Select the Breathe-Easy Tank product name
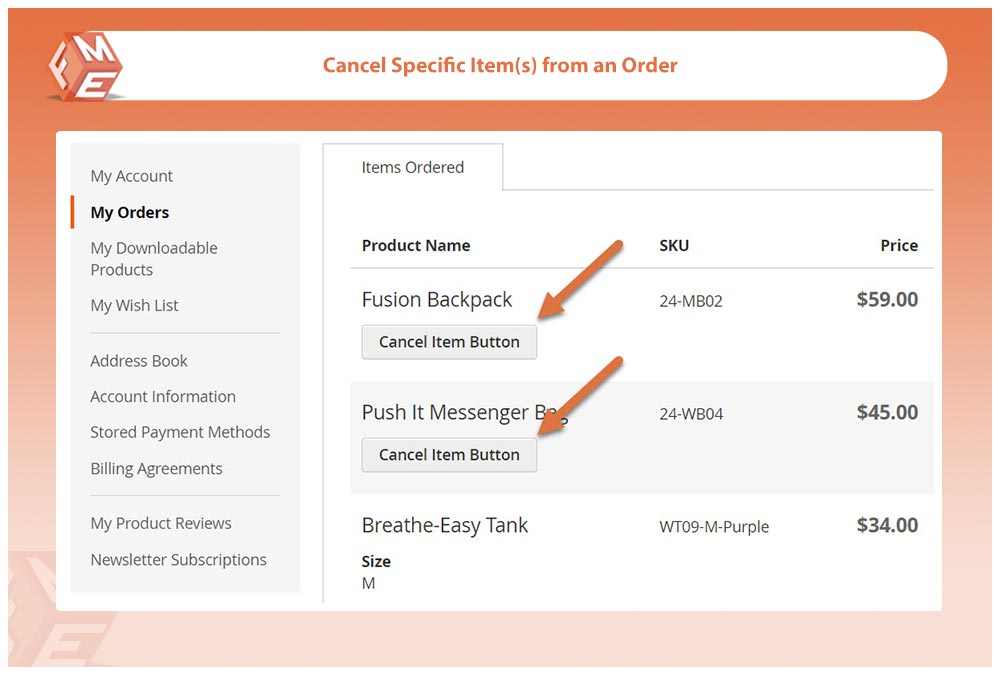Image resolution: width=1000 pixels, height=675 pixels. pos(444,526)
